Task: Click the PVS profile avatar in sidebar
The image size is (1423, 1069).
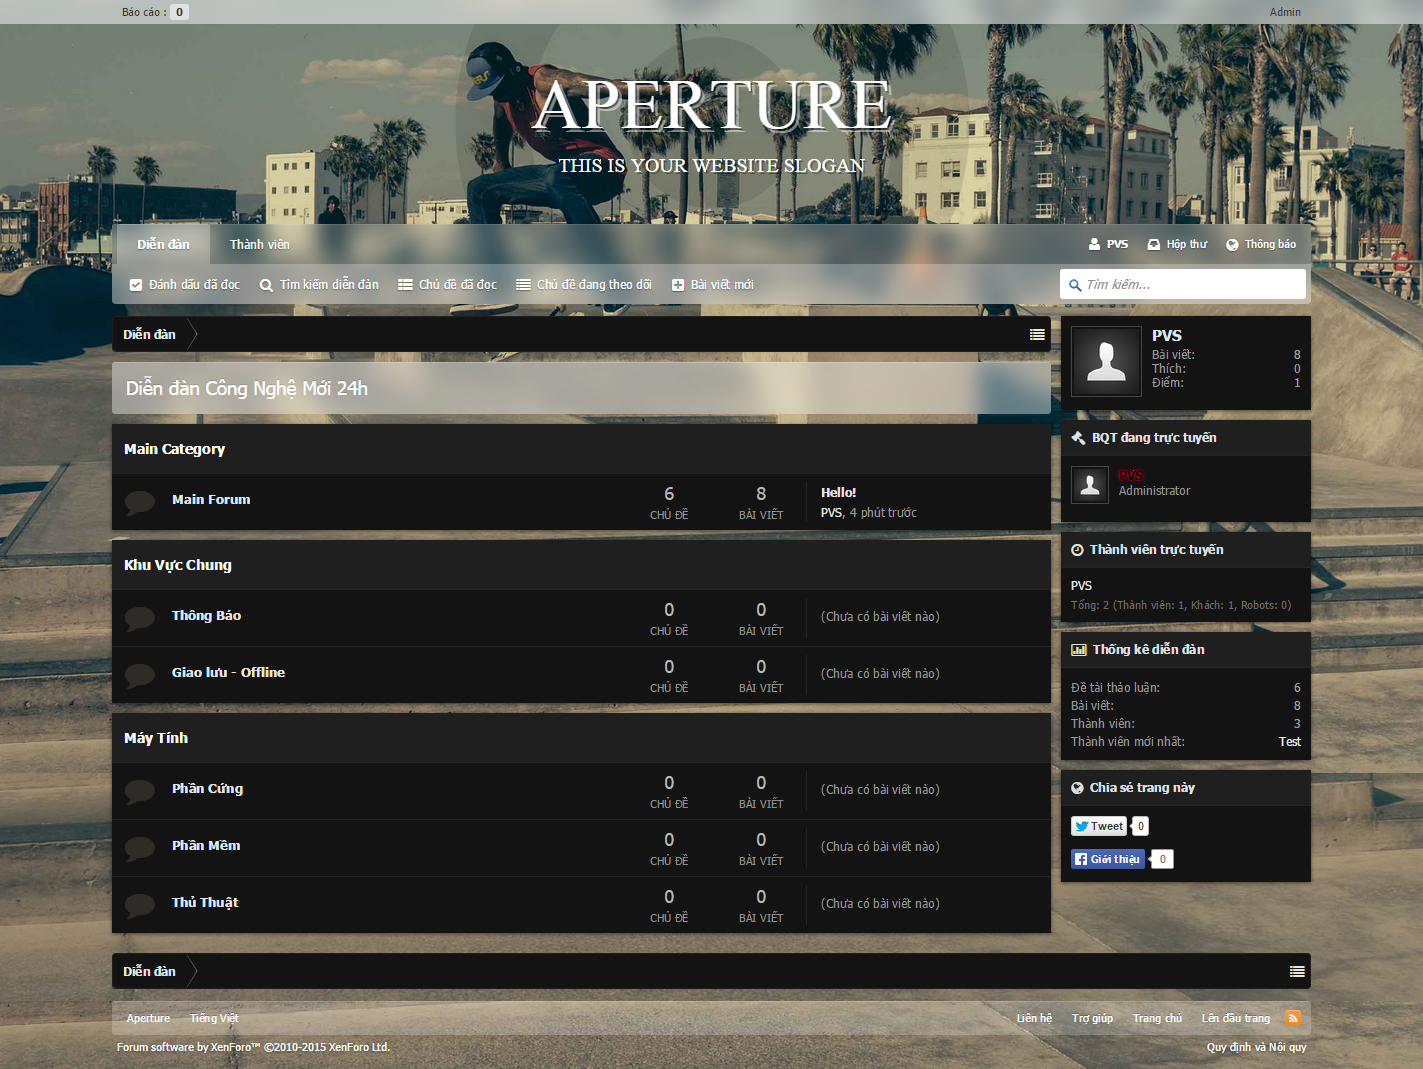Action: (1106, 361)
